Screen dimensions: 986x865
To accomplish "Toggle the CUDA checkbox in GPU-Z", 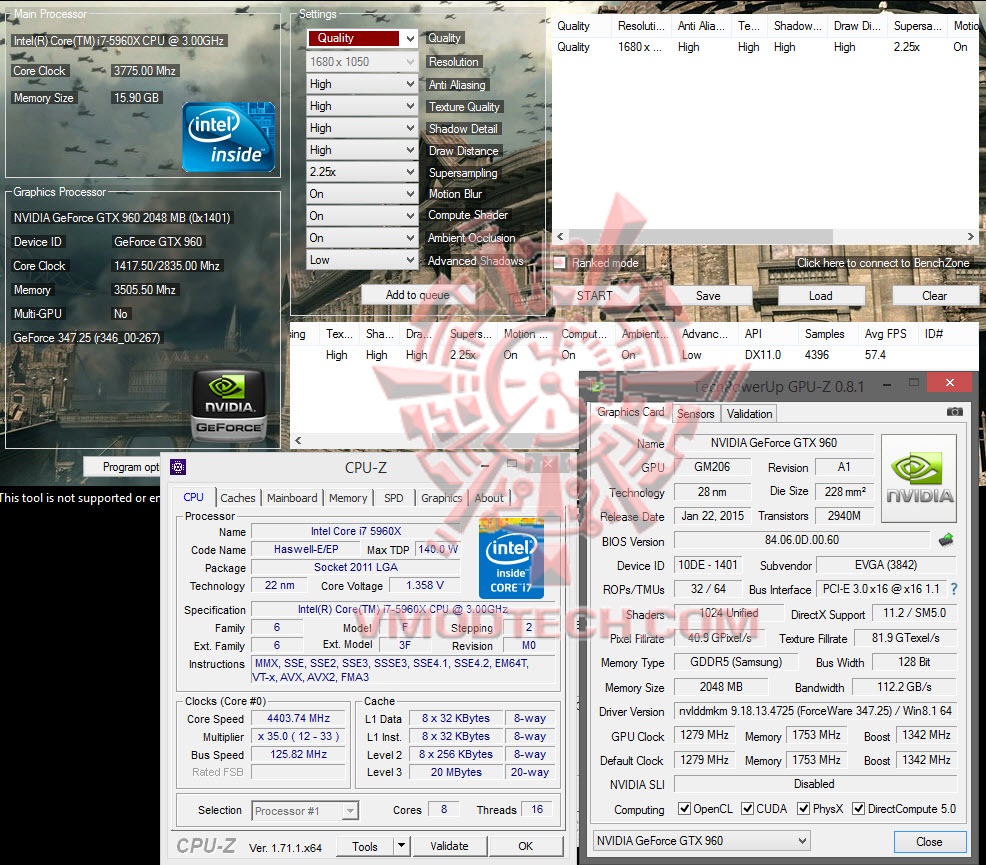I will coord(747,808).
